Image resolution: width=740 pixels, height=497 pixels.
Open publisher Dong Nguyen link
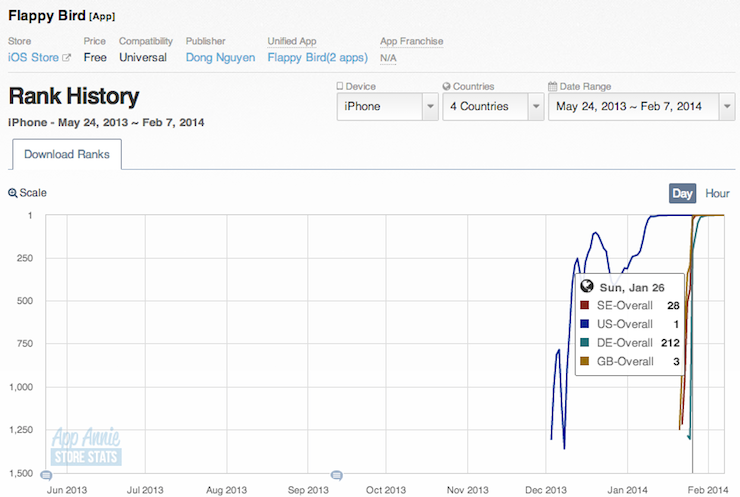click(x=220, y=58)
